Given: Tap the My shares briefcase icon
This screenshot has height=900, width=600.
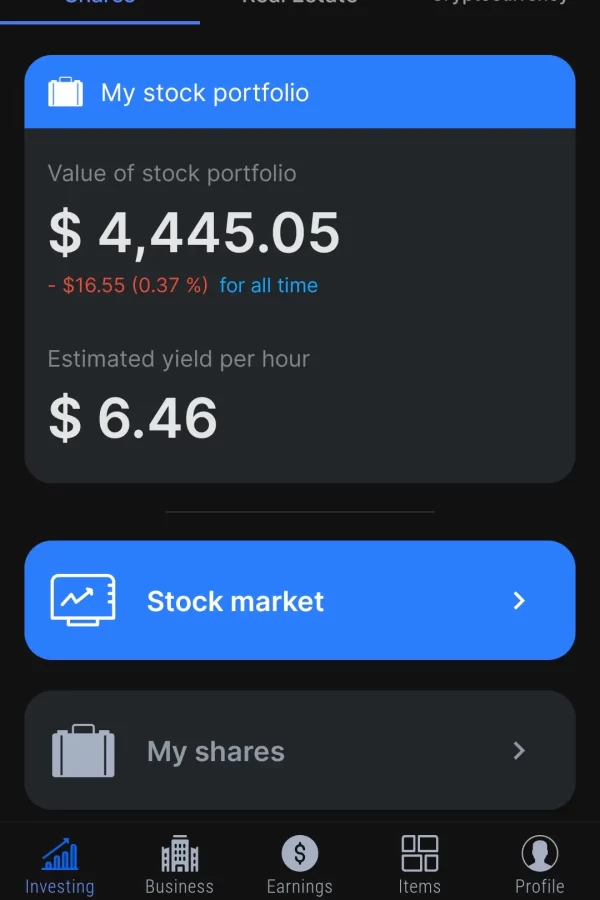Looking at the screenshot, I should (x=83, y=751).
